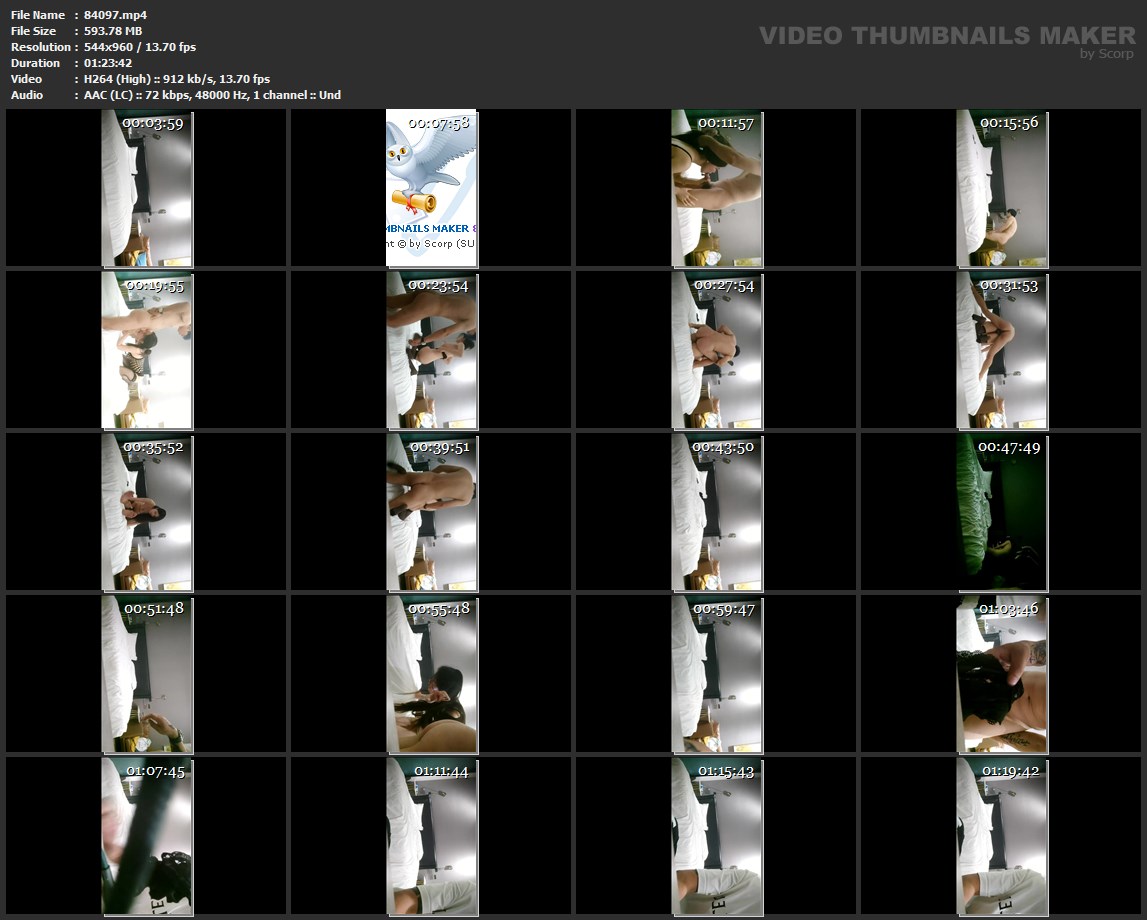1147x920 pixels.
Task: Click the 00:07:58 timestamp label
Action: coord(438,123)
